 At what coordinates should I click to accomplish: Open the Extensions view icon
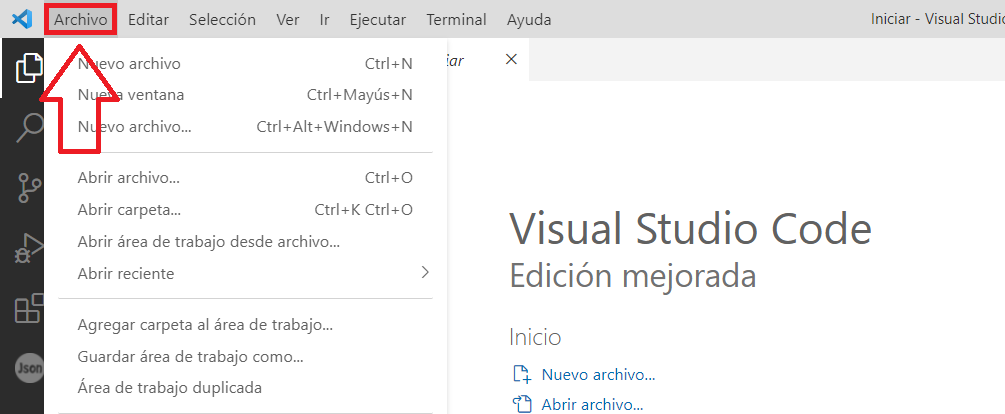(x=28, y=309)
